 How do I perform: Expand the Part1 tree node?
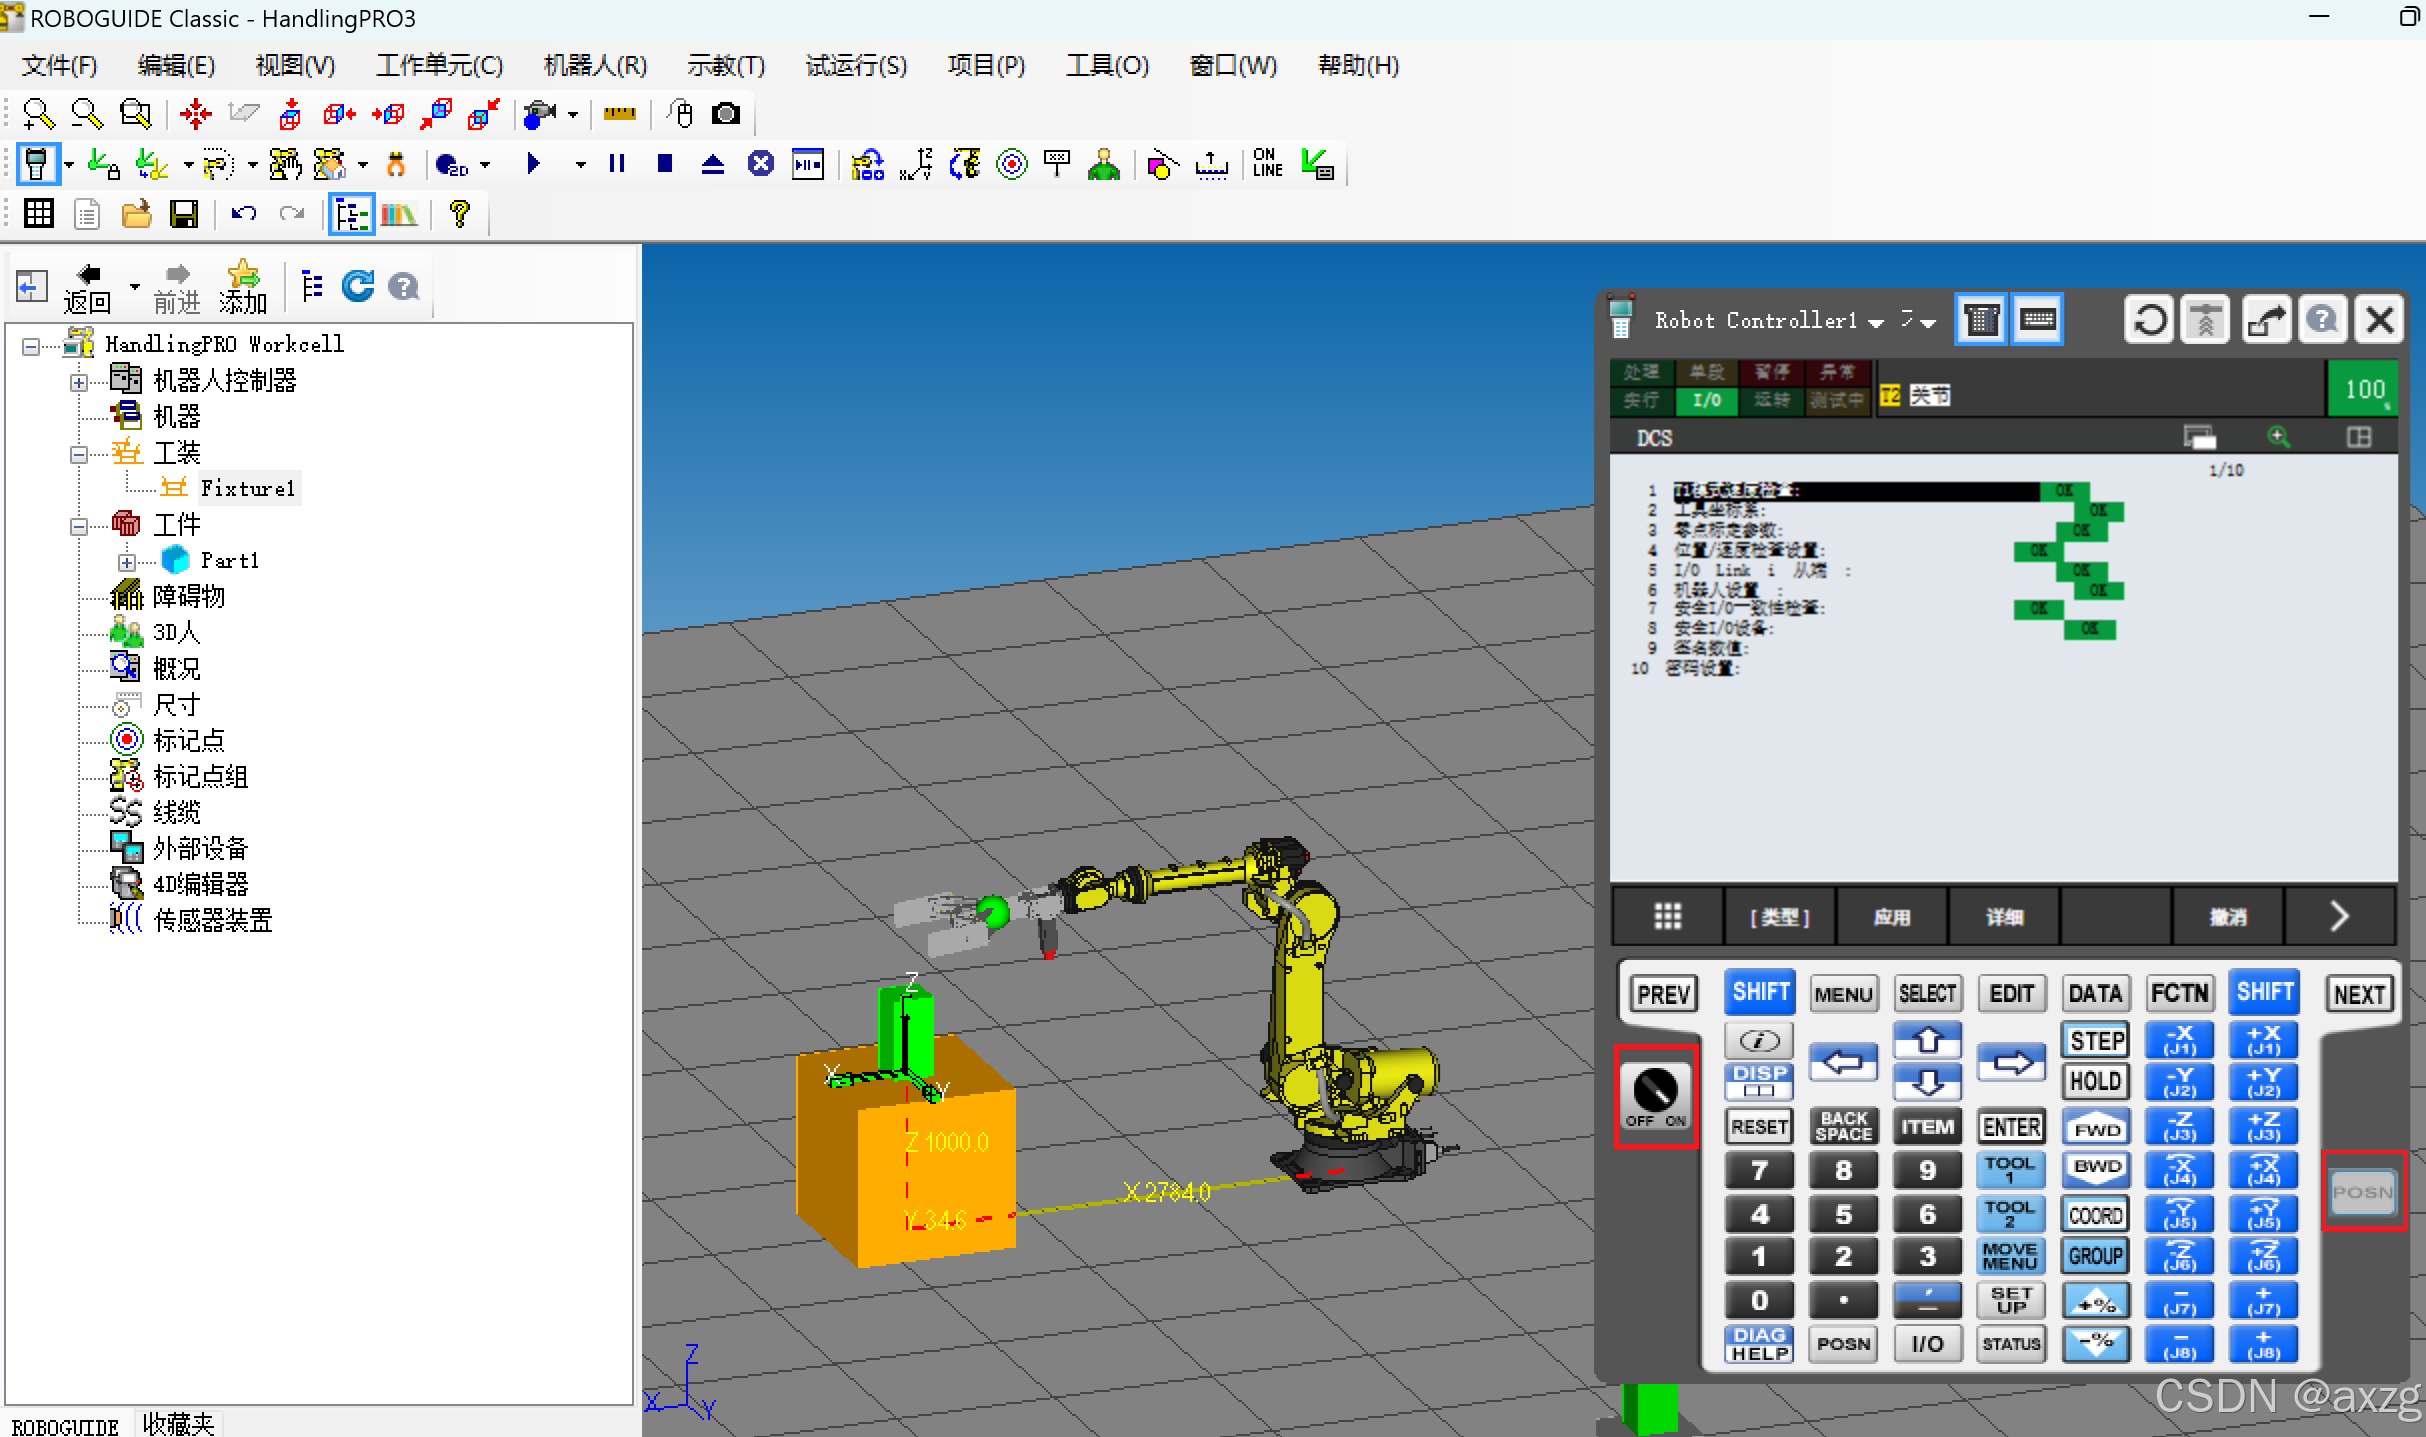127,562
